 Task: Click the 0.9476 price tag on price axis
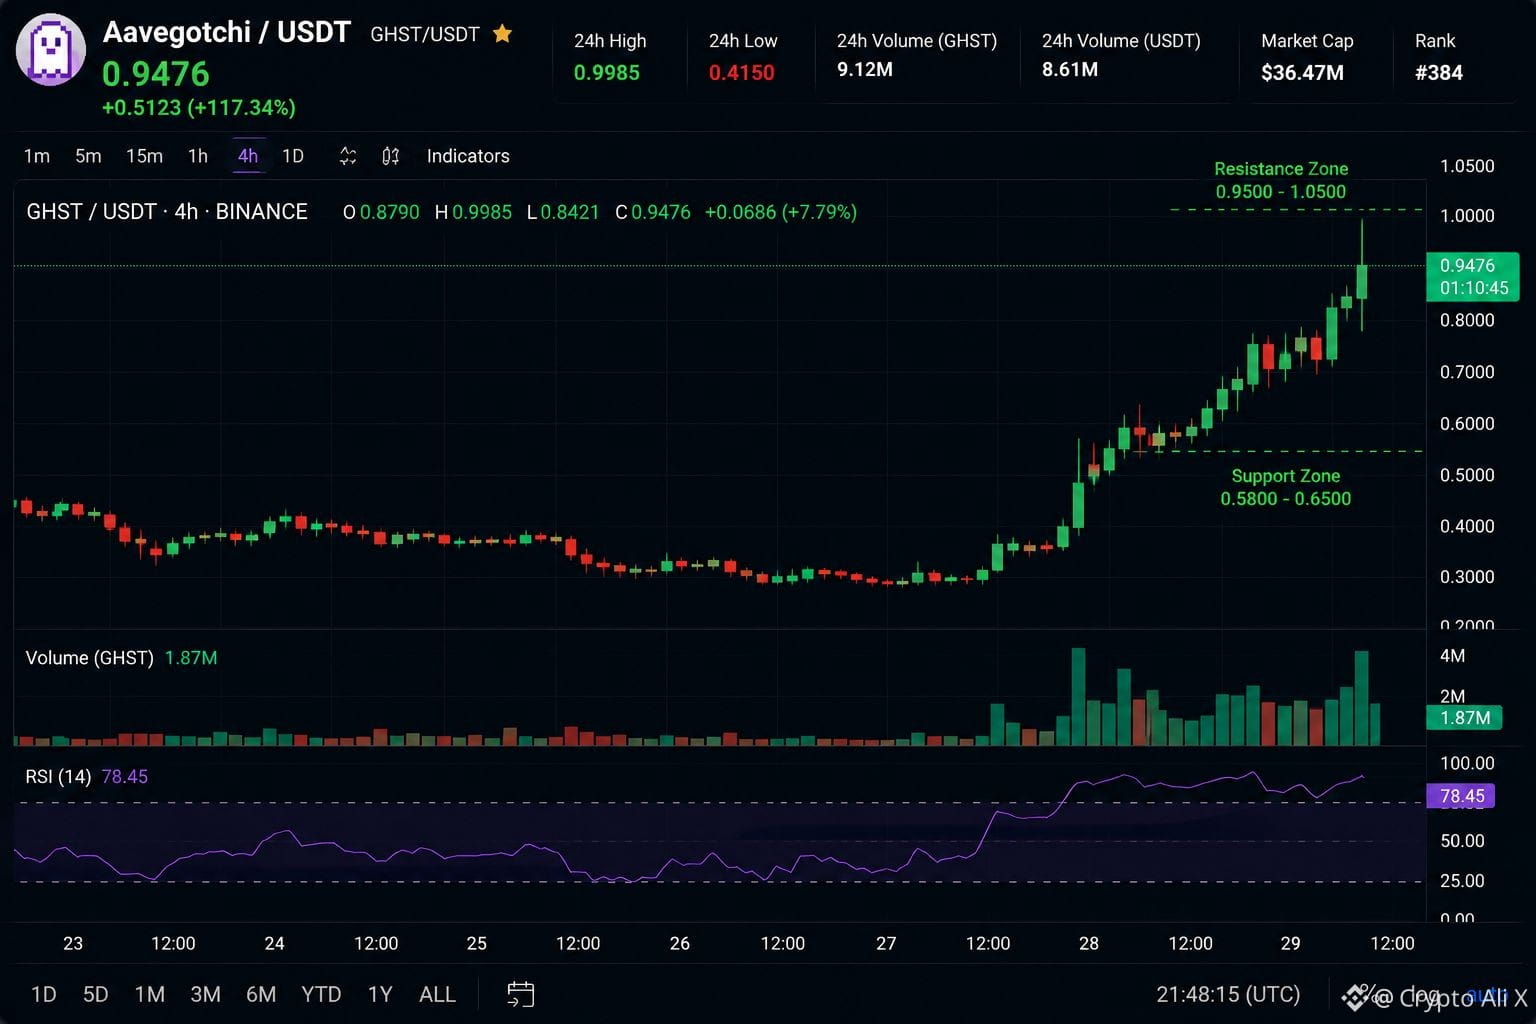[1472, 277]
